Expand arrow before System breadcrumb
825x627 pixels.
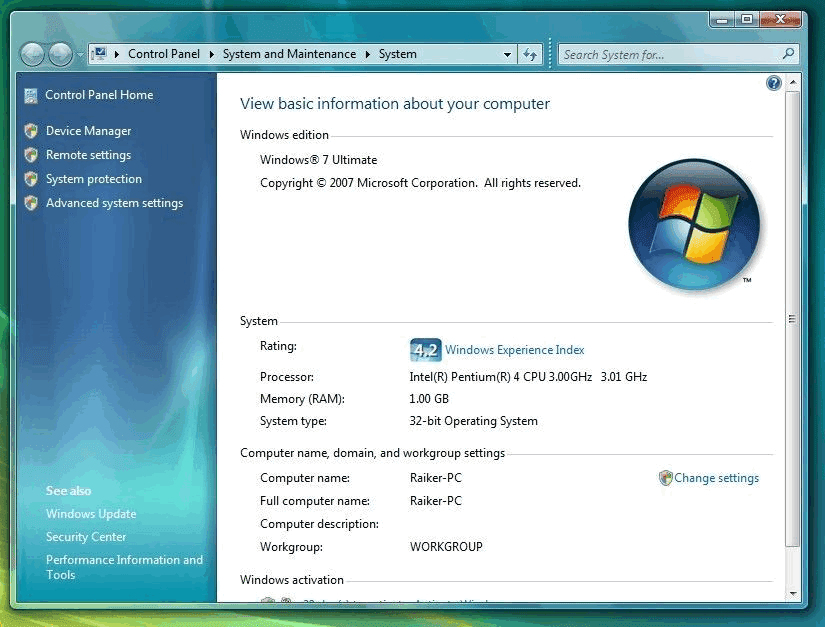pos(368,54)
